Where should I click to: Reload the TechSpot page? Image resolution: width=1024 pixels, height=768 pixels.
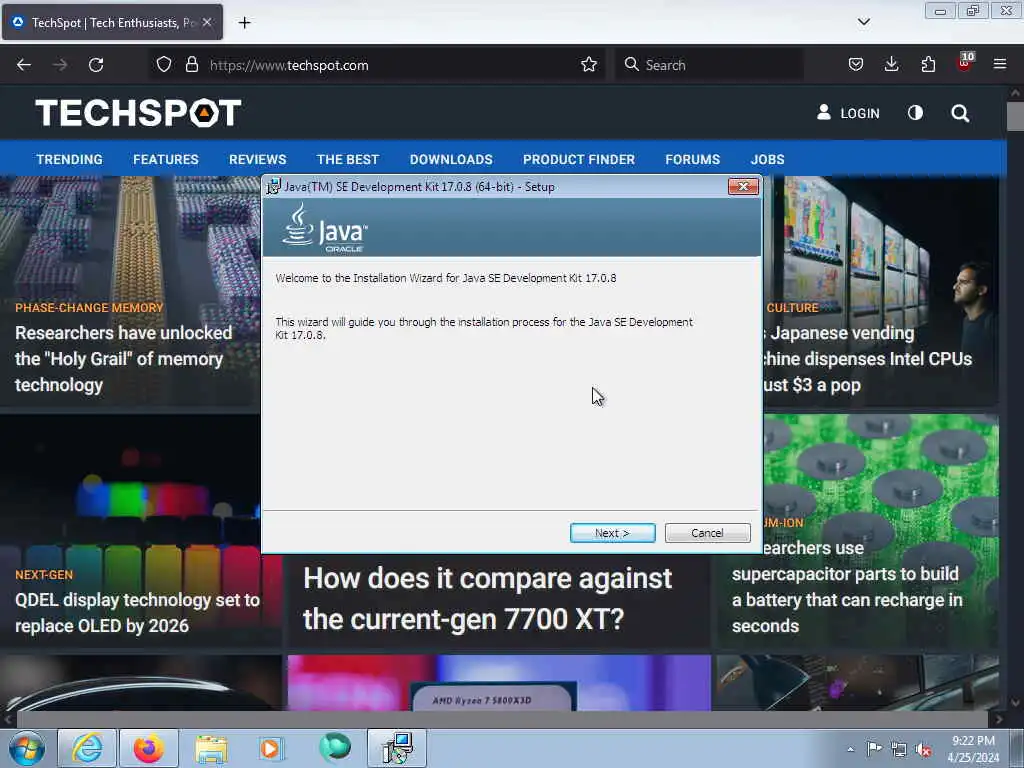(96, 65)
